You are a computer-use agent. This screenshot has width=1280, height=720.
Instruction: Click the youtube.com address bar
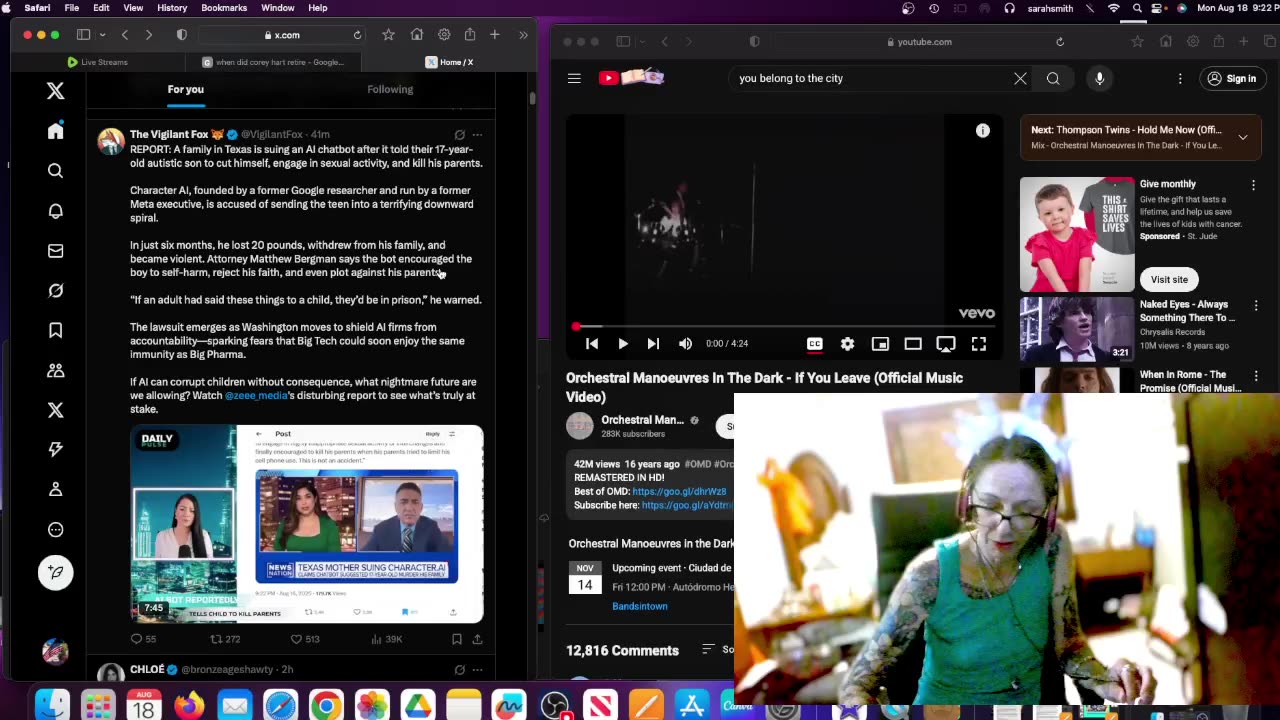click(918, 42)
